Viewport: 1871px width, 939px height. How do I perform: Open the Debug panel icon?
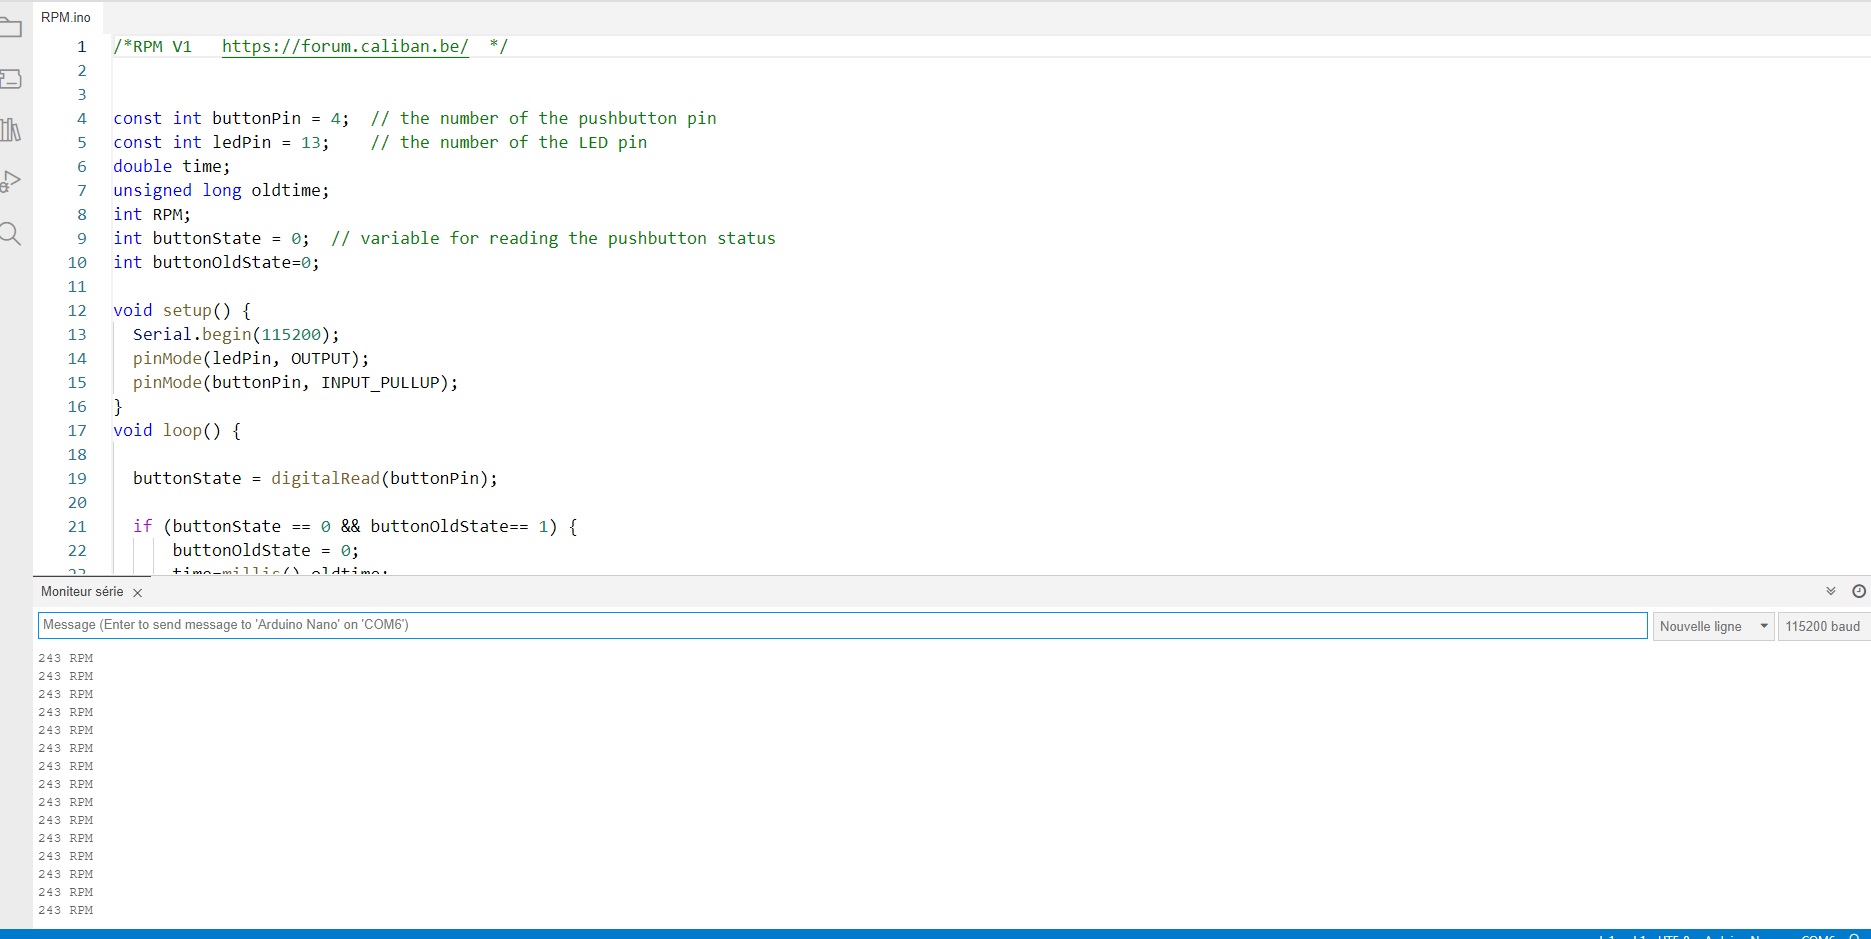pyautogui.click(x=11, y=182)
